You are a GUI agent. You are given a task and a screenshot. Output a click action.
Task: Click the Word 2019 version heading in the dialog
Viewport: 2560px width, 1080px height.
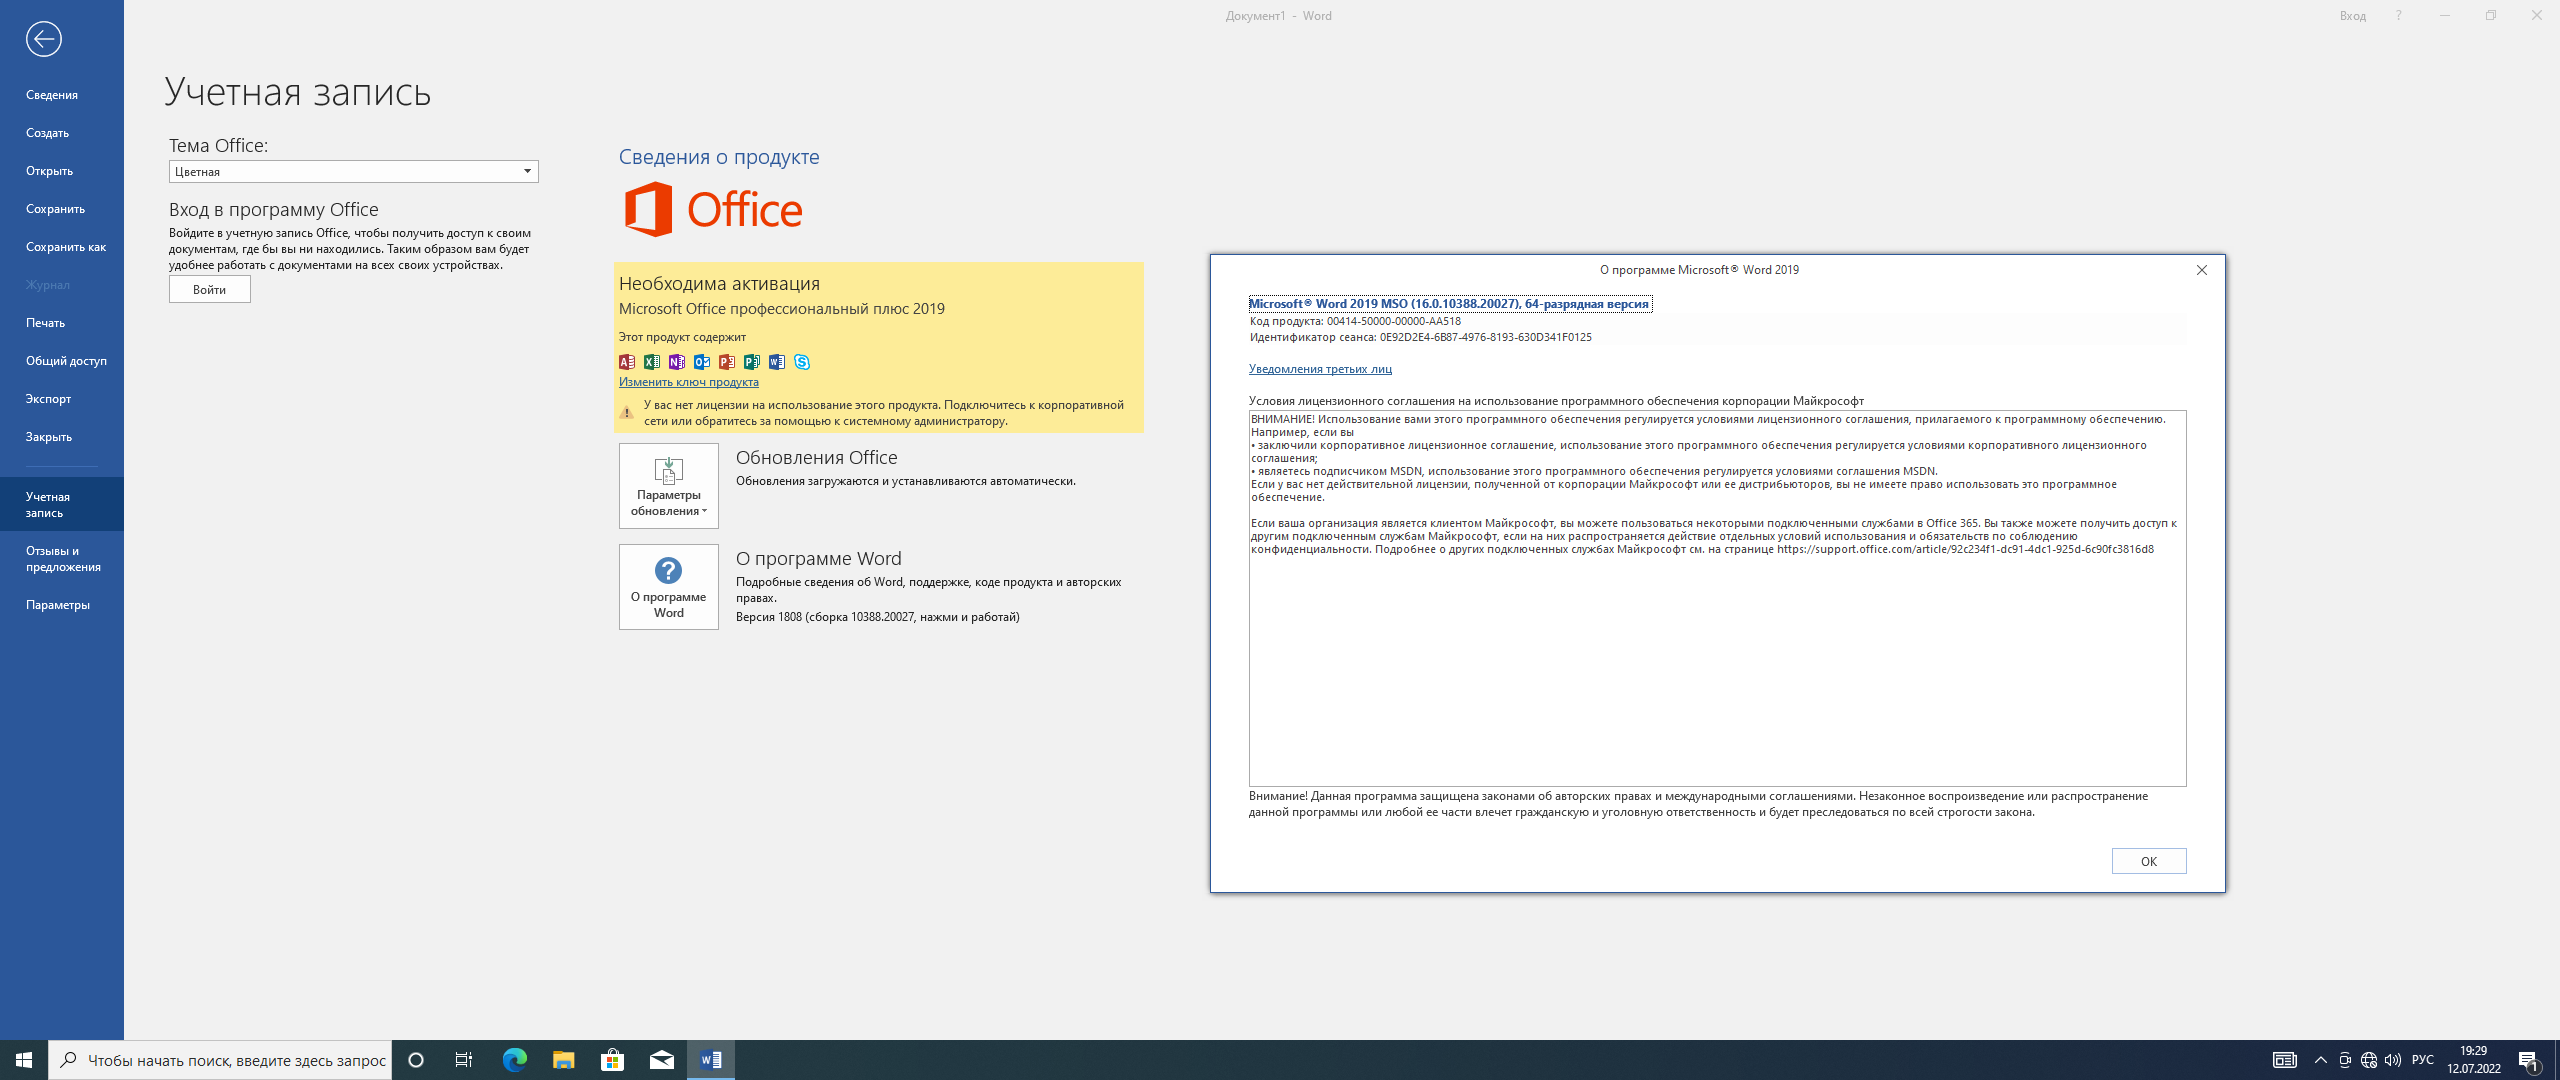(x=1449, y=304)
